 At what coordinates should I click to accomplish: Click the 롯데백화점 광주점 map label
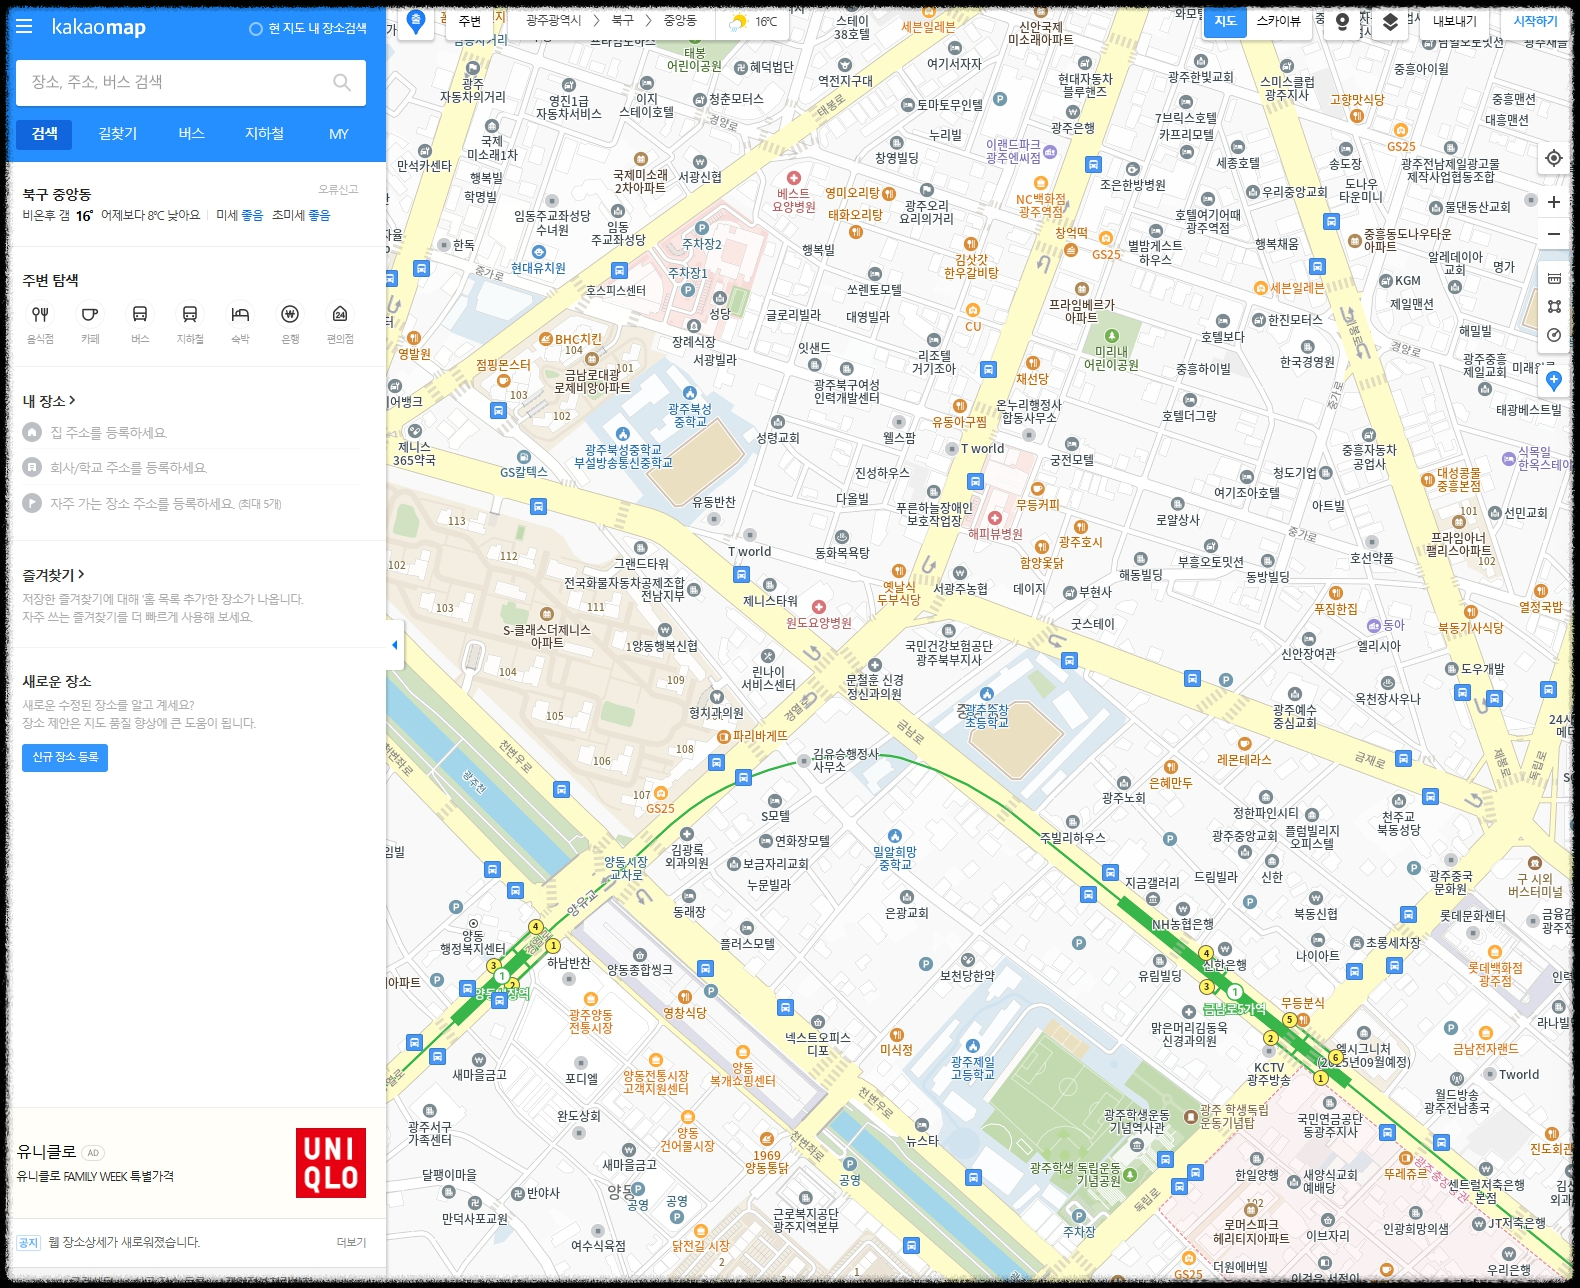pos(1495,974)
